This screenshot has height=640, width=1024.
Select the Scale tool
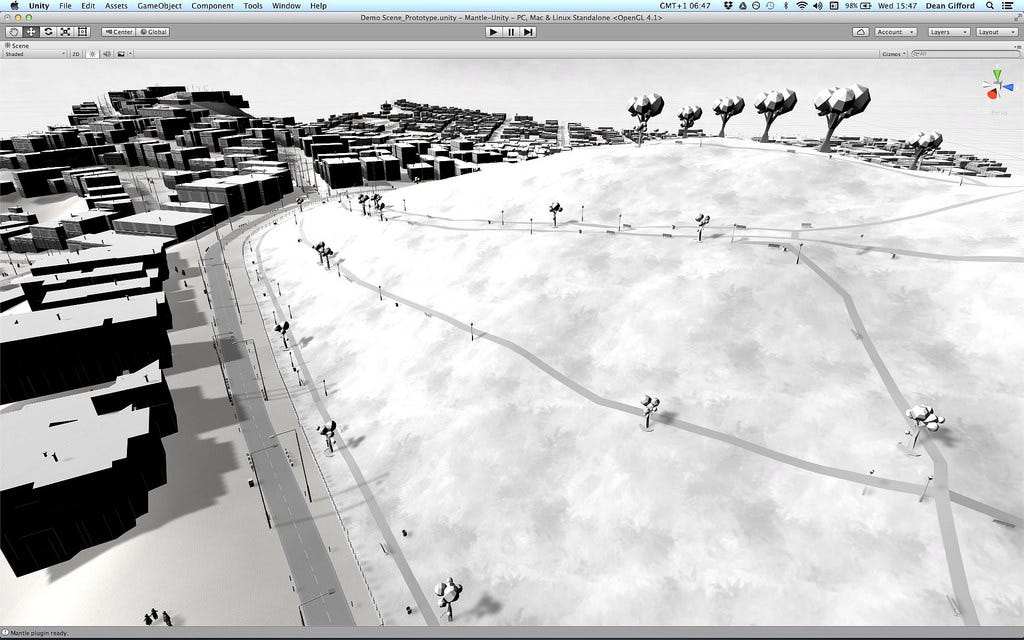[x=64, y=31]
